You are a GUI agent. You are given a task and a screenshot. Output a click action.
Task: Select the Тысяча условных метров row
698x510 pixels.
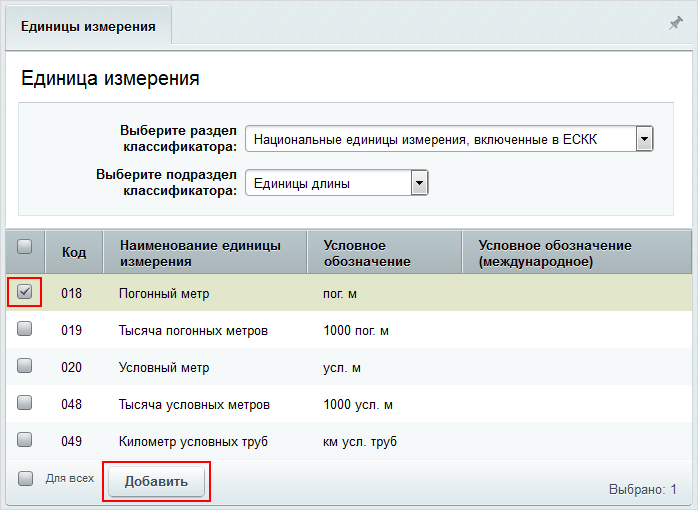349,404
